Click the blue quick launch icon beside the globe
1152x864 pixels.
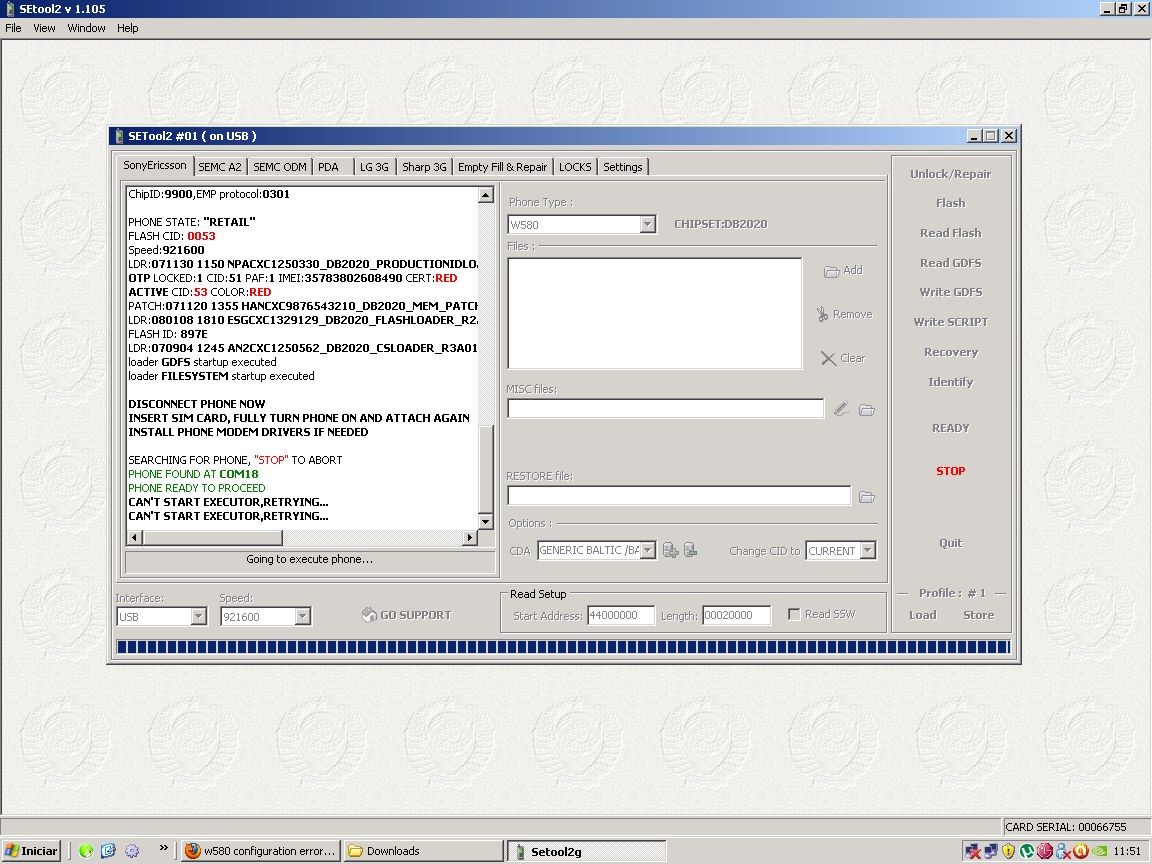tap(109, 851)
